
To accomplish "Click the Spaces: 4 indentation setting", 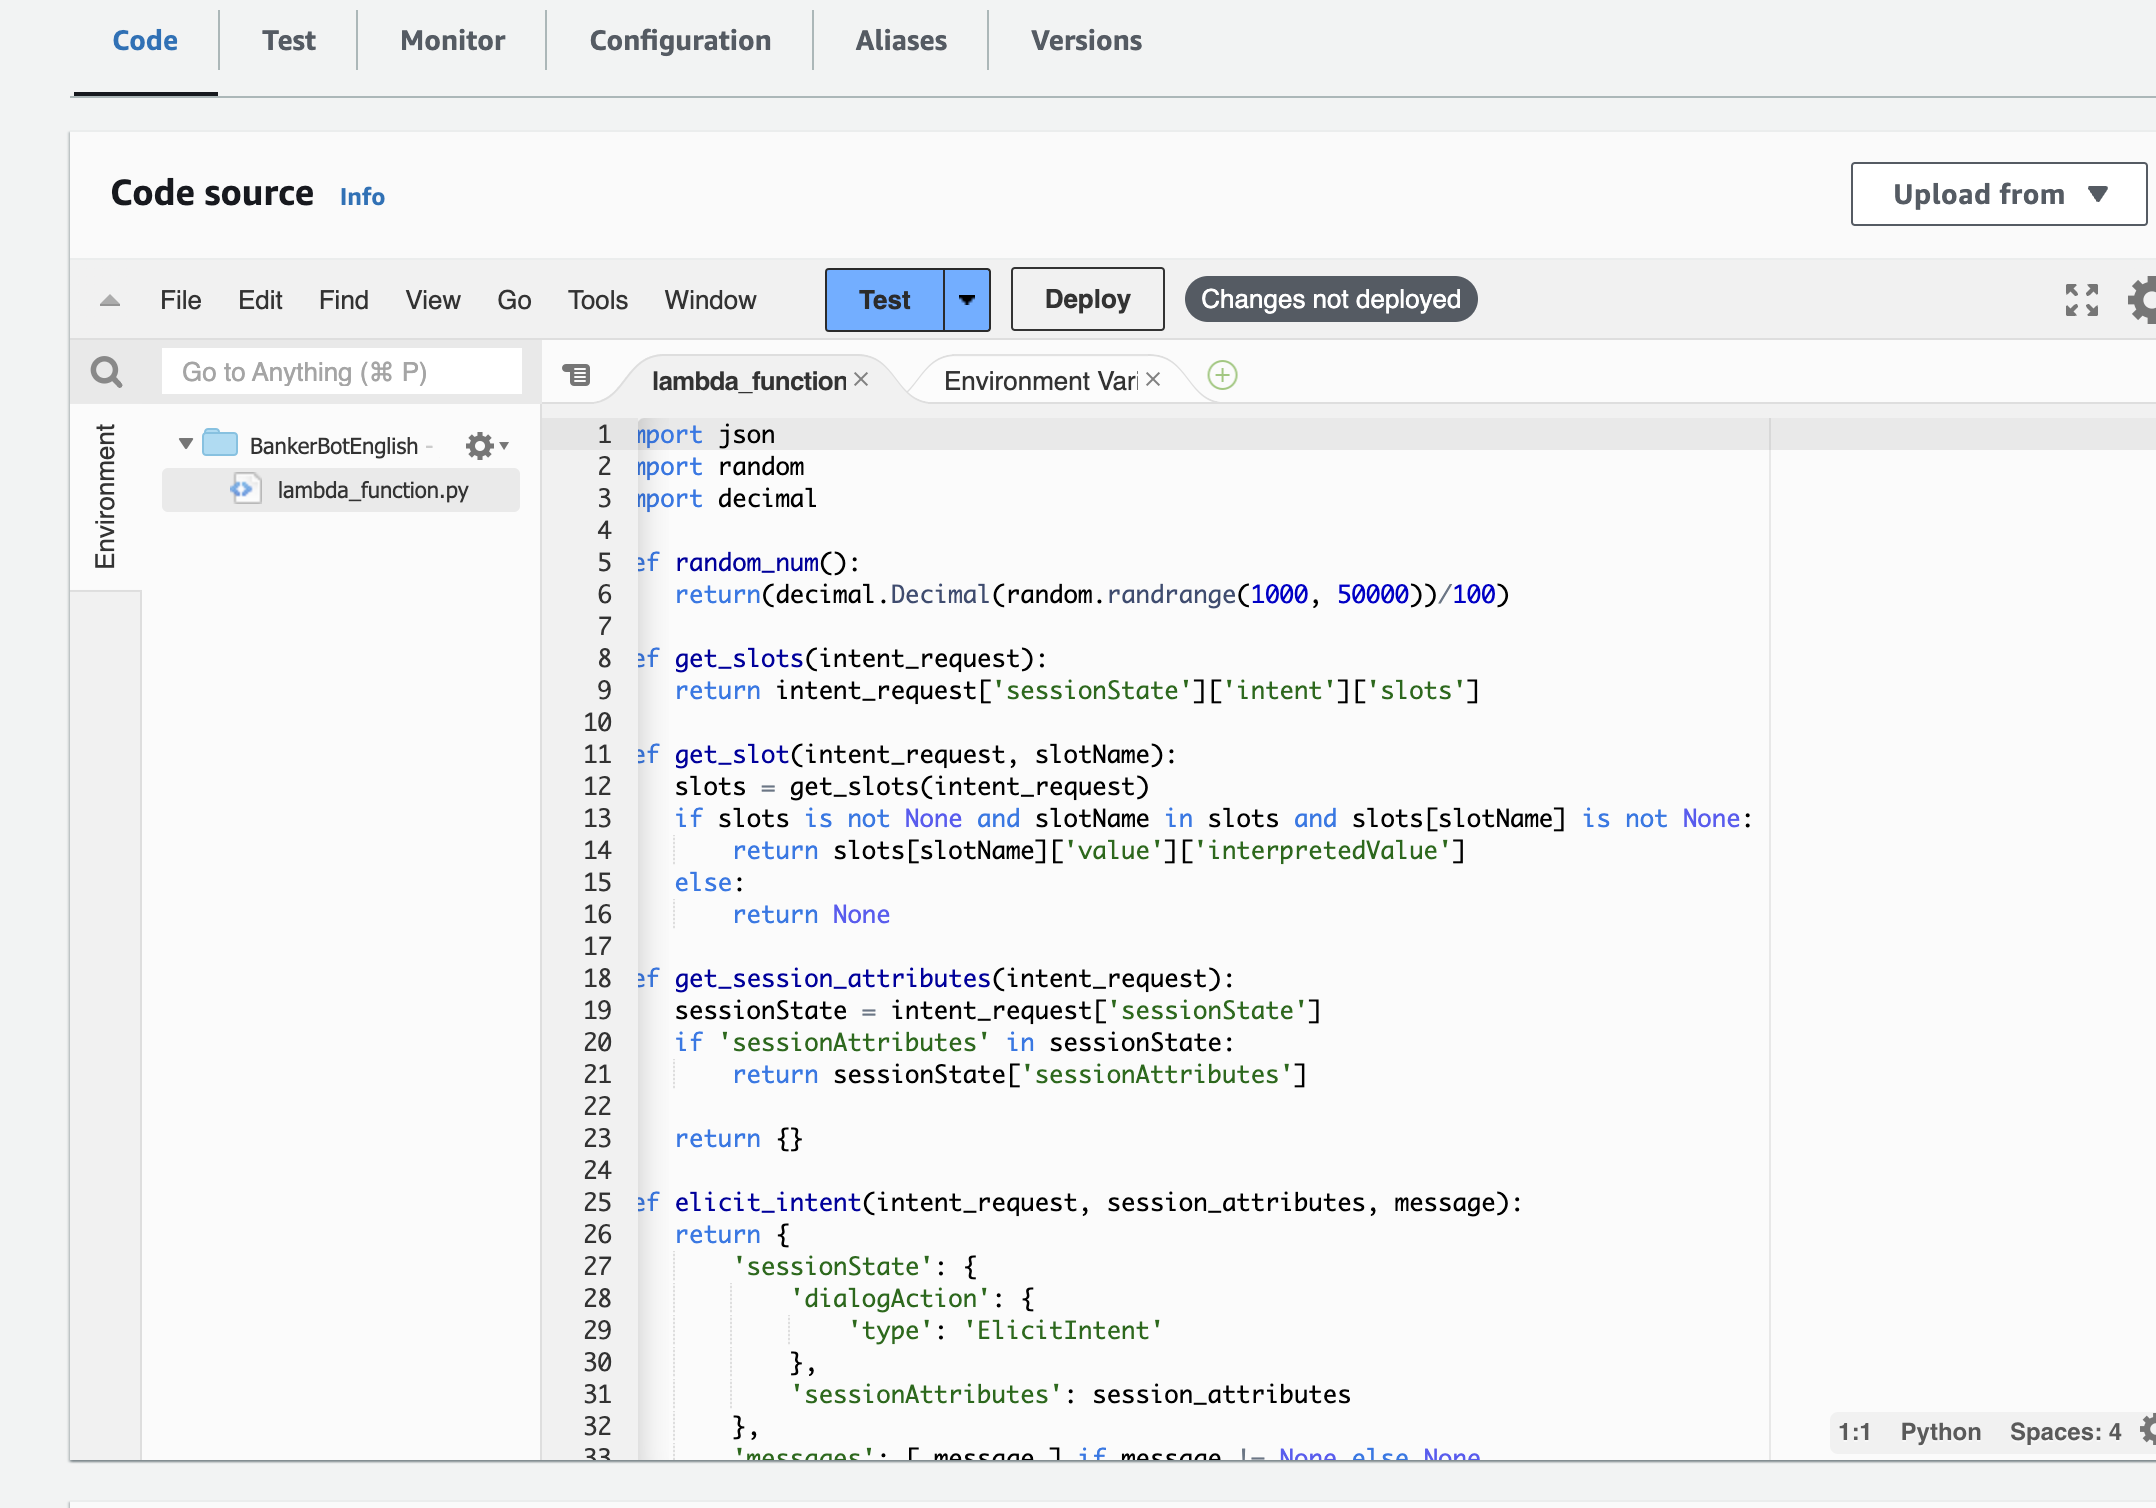I will (2065, 1432).
